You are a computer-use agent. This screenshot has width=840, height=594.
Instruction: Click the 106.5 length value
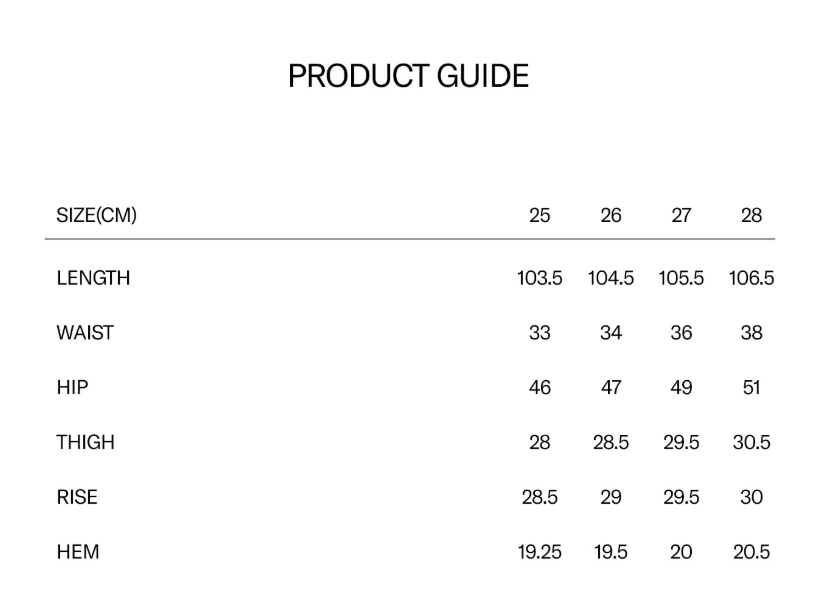(751, 278)
